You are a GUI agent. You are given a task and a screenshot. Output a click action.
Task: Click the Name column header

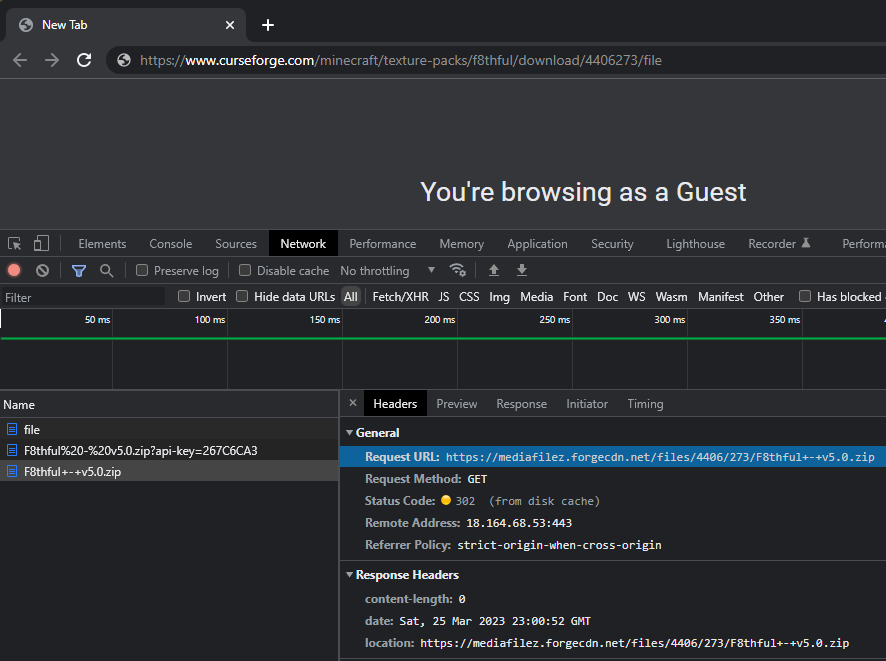pos(169,405)
